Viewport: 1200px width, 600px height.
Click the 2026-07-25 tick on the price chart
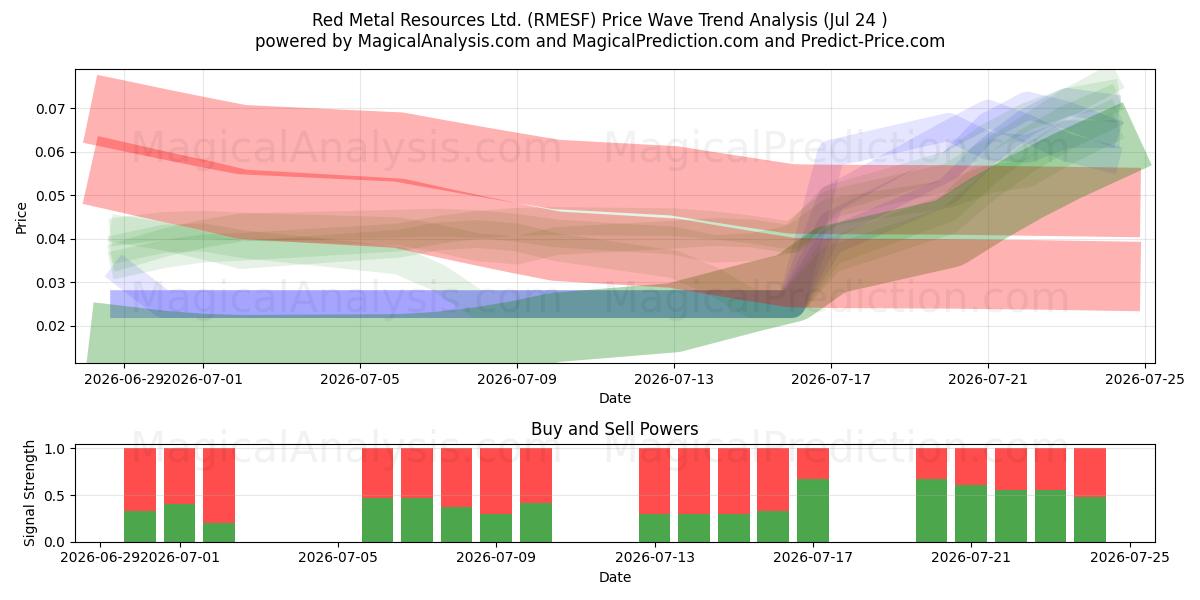(1145, 378)
